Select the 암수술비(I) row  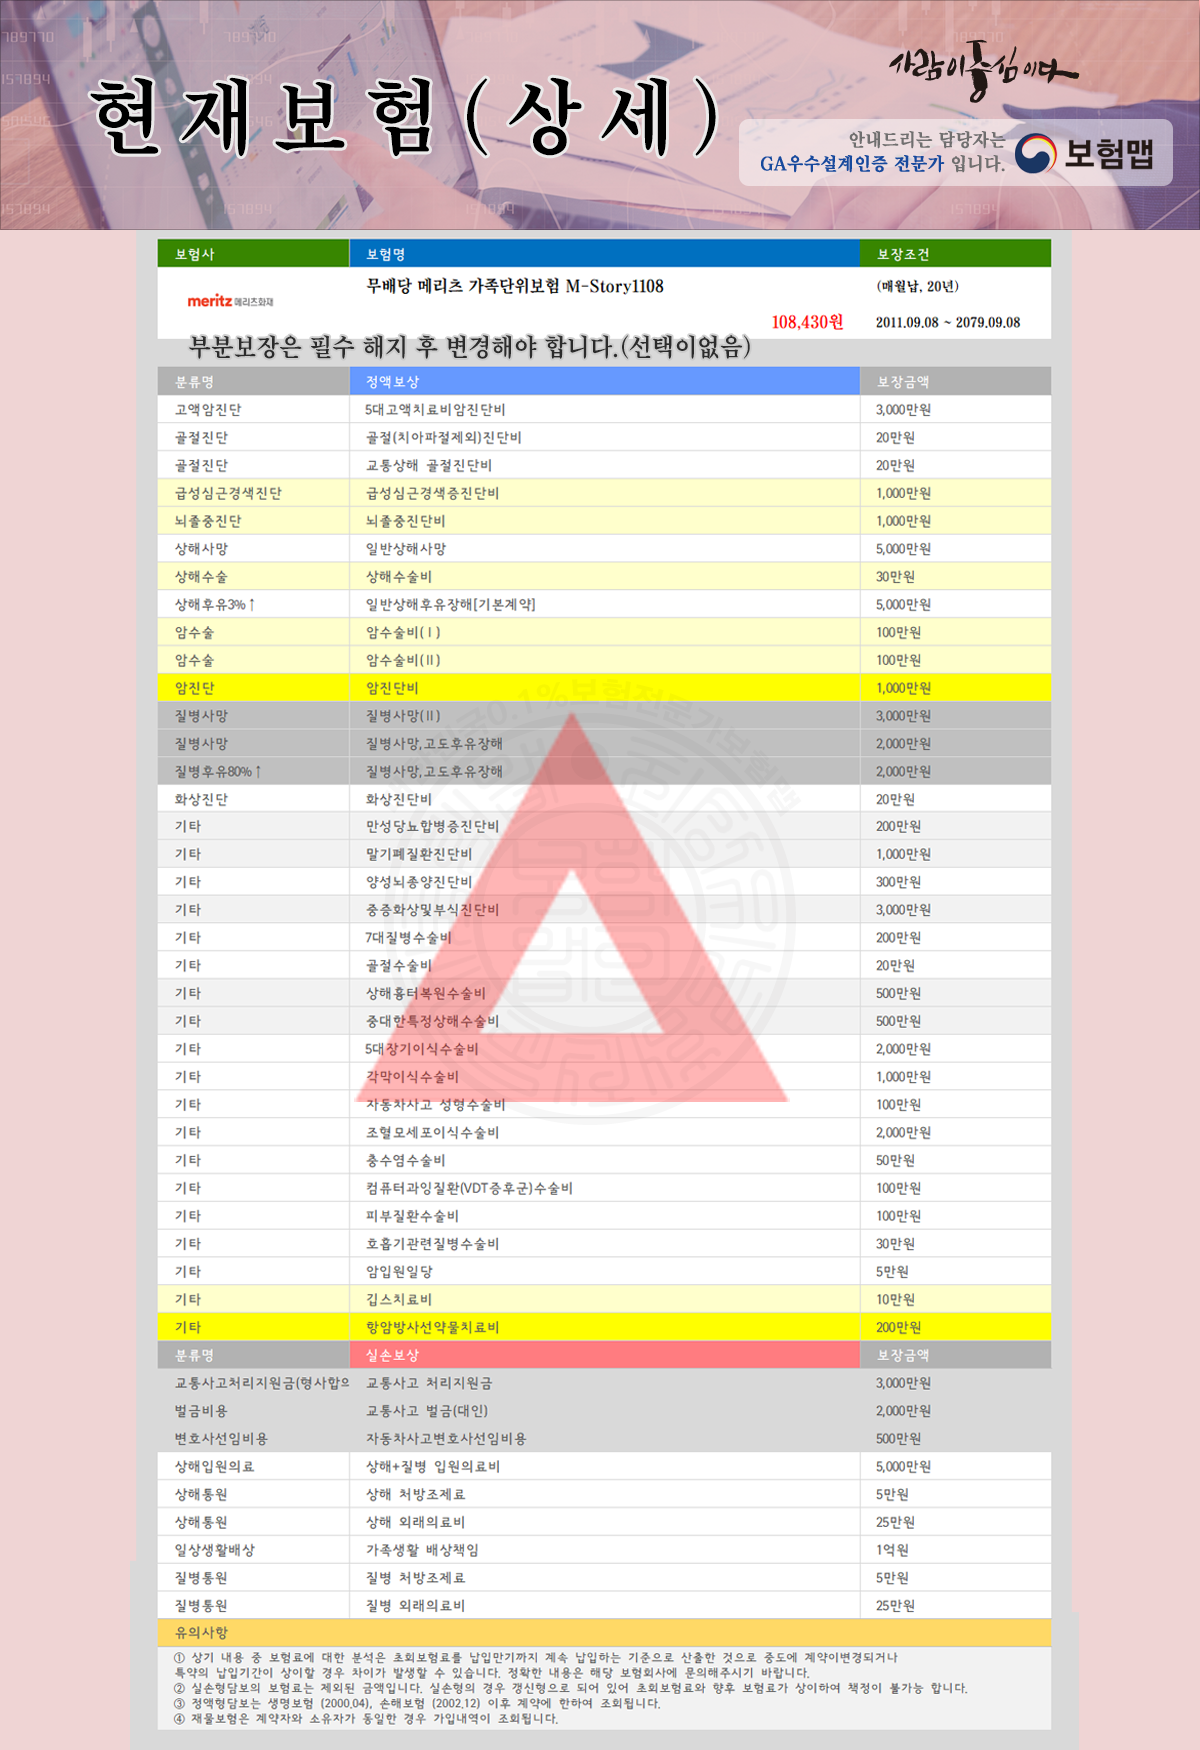pos(604,633)
